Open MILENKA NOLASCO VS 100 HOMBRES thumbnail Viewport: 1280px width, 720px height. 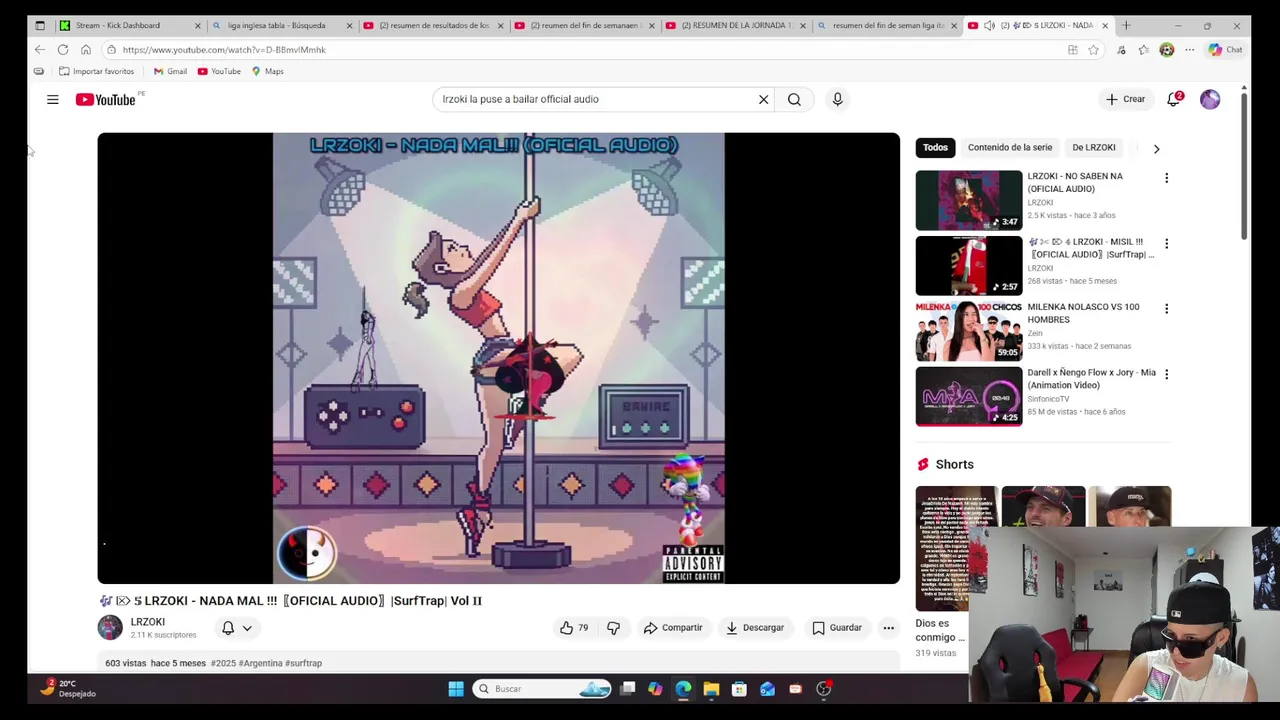(969, 331)
